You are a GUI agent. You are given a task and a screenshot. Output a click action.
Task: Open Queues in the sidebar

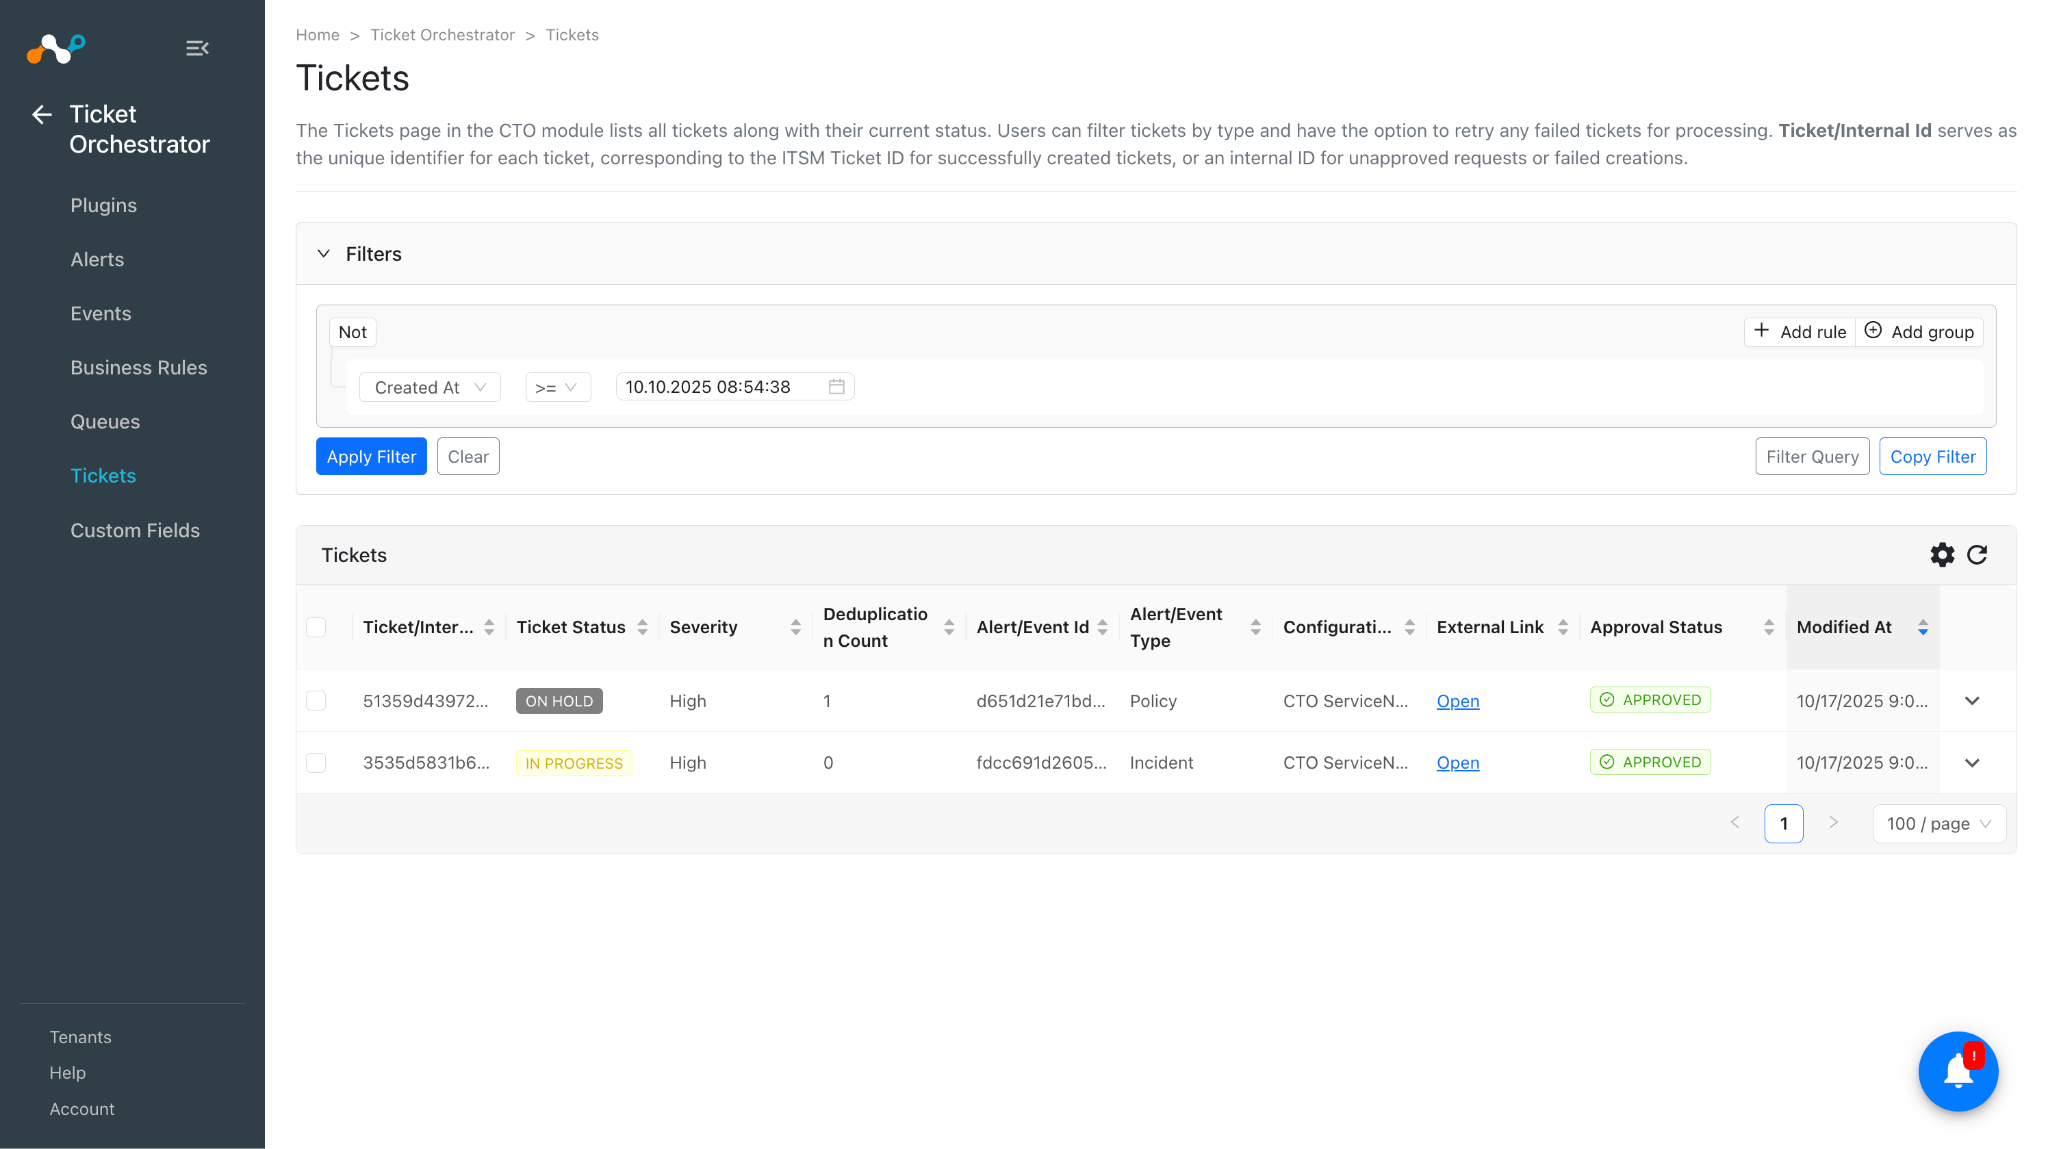(x=105, y=421)
